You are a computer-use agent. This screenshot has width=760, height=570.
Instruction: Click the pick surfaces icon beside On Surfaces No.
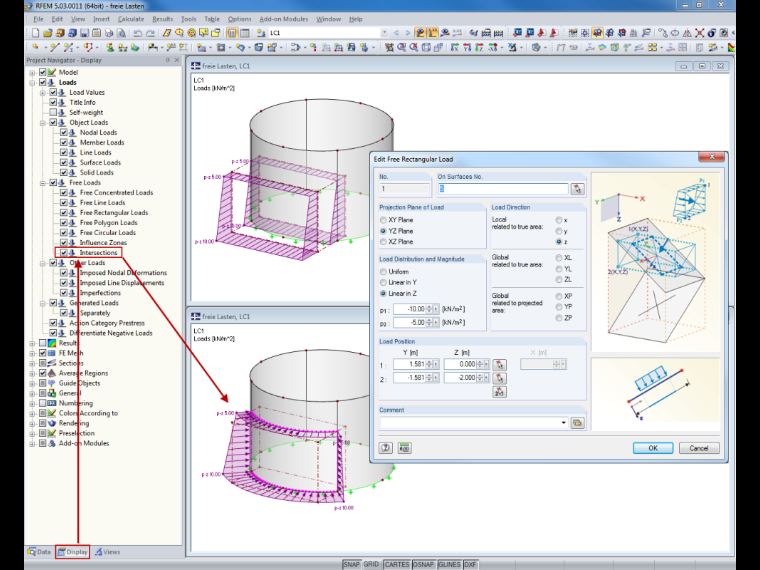(x=577, y=189)
